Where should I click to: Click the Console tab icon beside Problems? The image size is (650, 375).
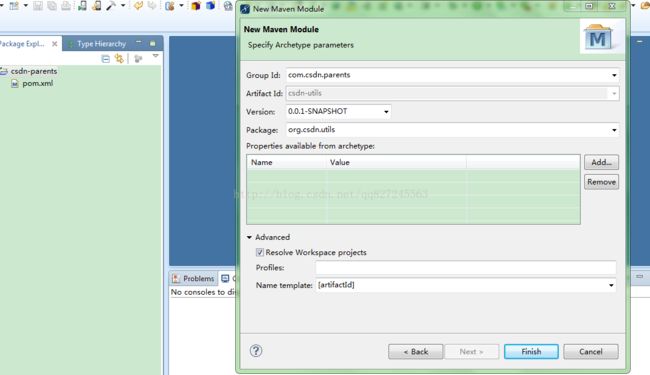pyautogui.click(x=225, y=278)
